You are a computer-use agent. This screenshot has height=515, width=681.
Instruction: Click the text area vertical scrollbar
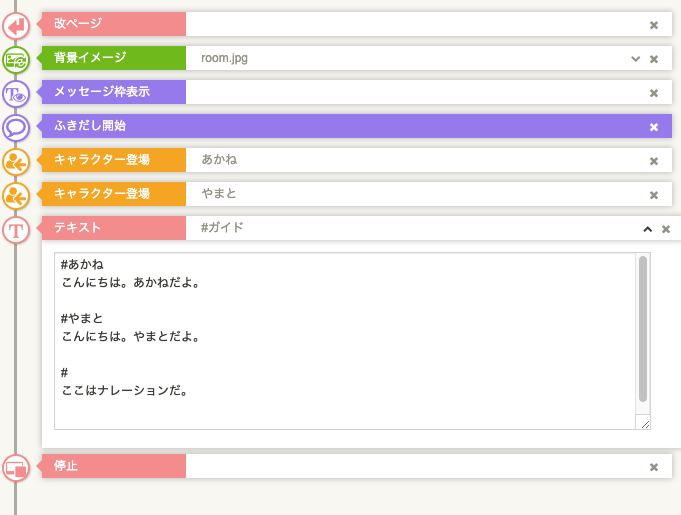(643, 330)
